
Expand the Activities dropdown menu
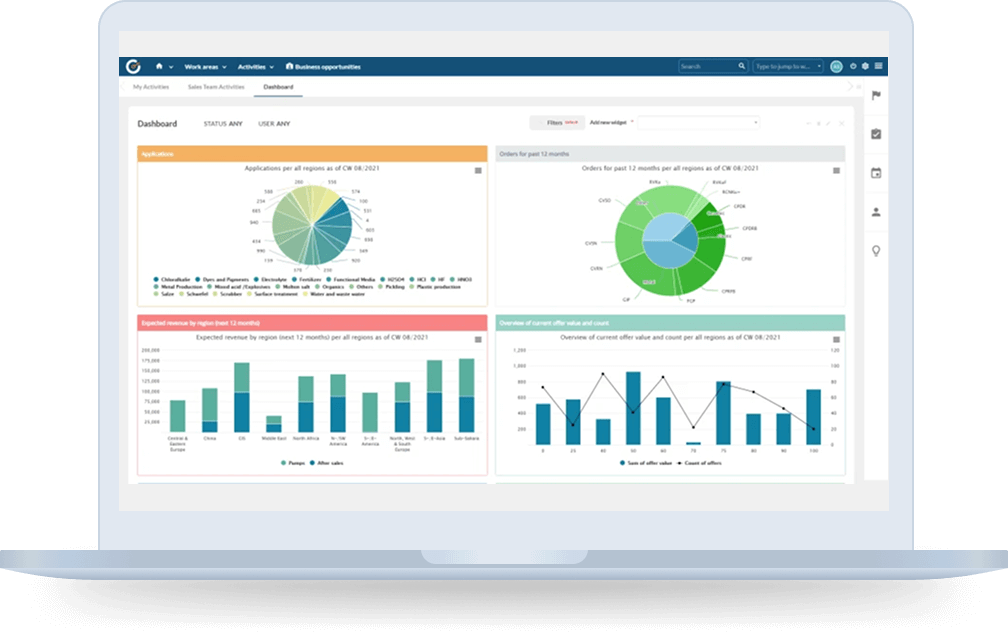point(255,67)
